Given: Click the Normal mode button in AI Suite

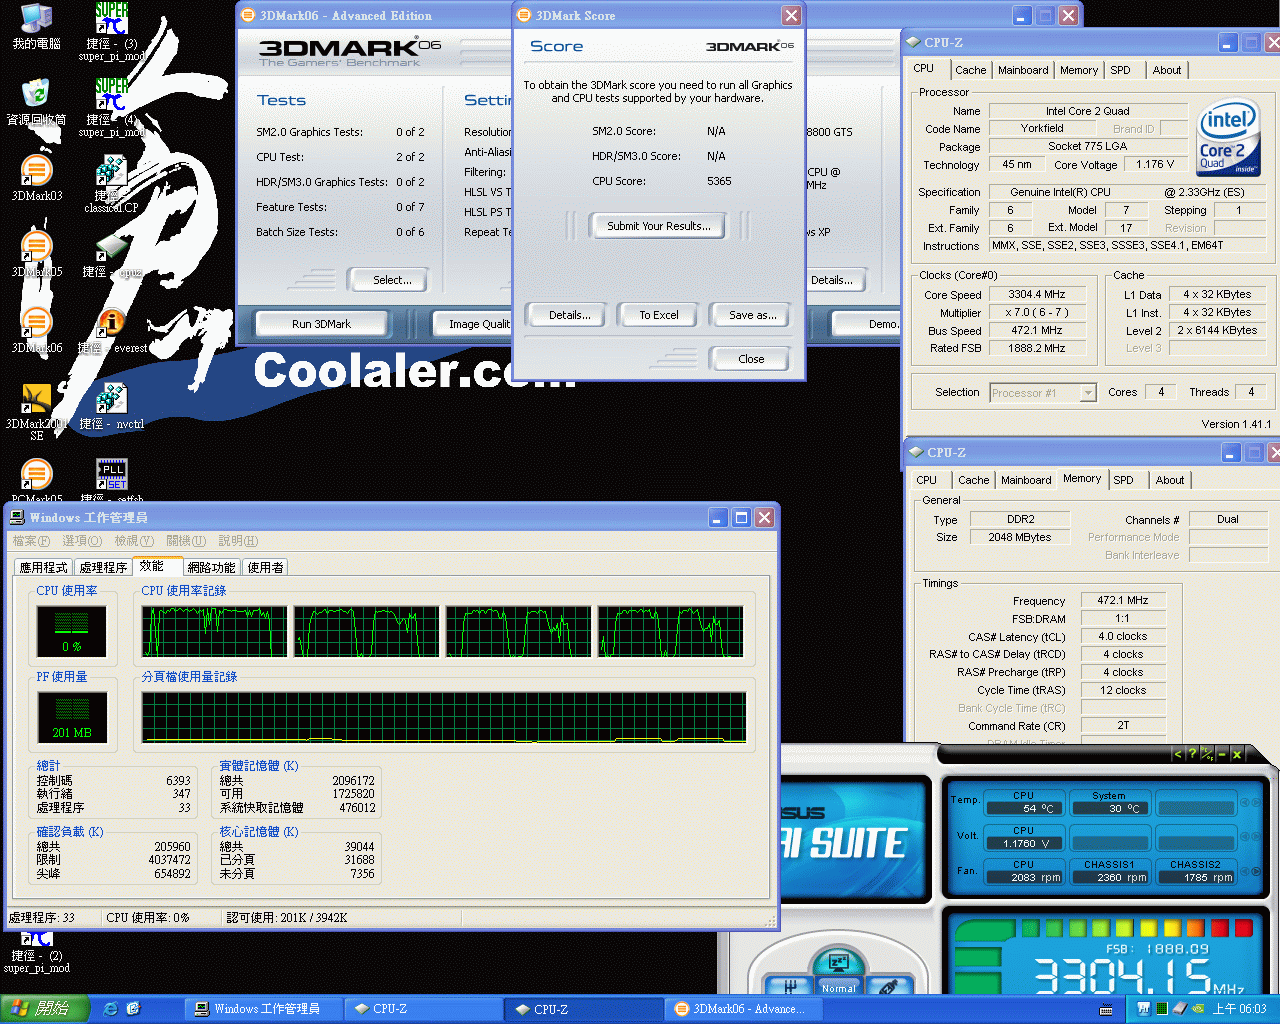Looking at the screenshot, I should (x=838, y=988).
